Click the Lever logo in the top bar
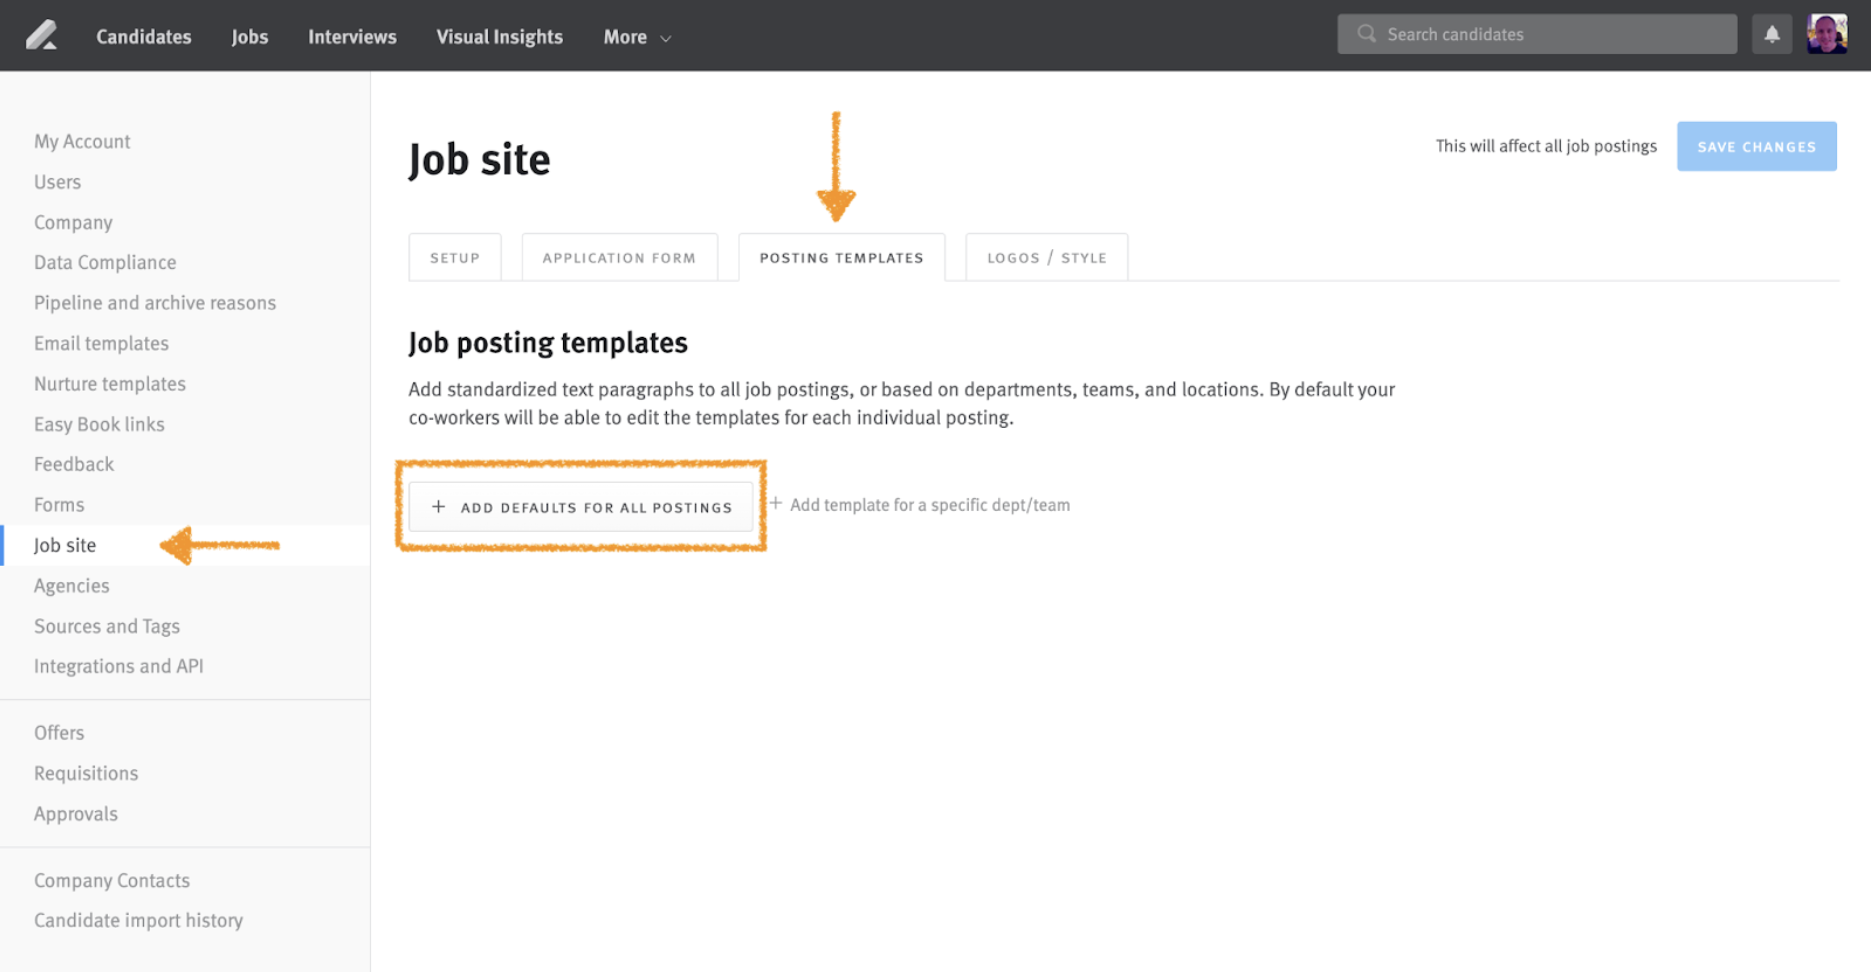 41,34
